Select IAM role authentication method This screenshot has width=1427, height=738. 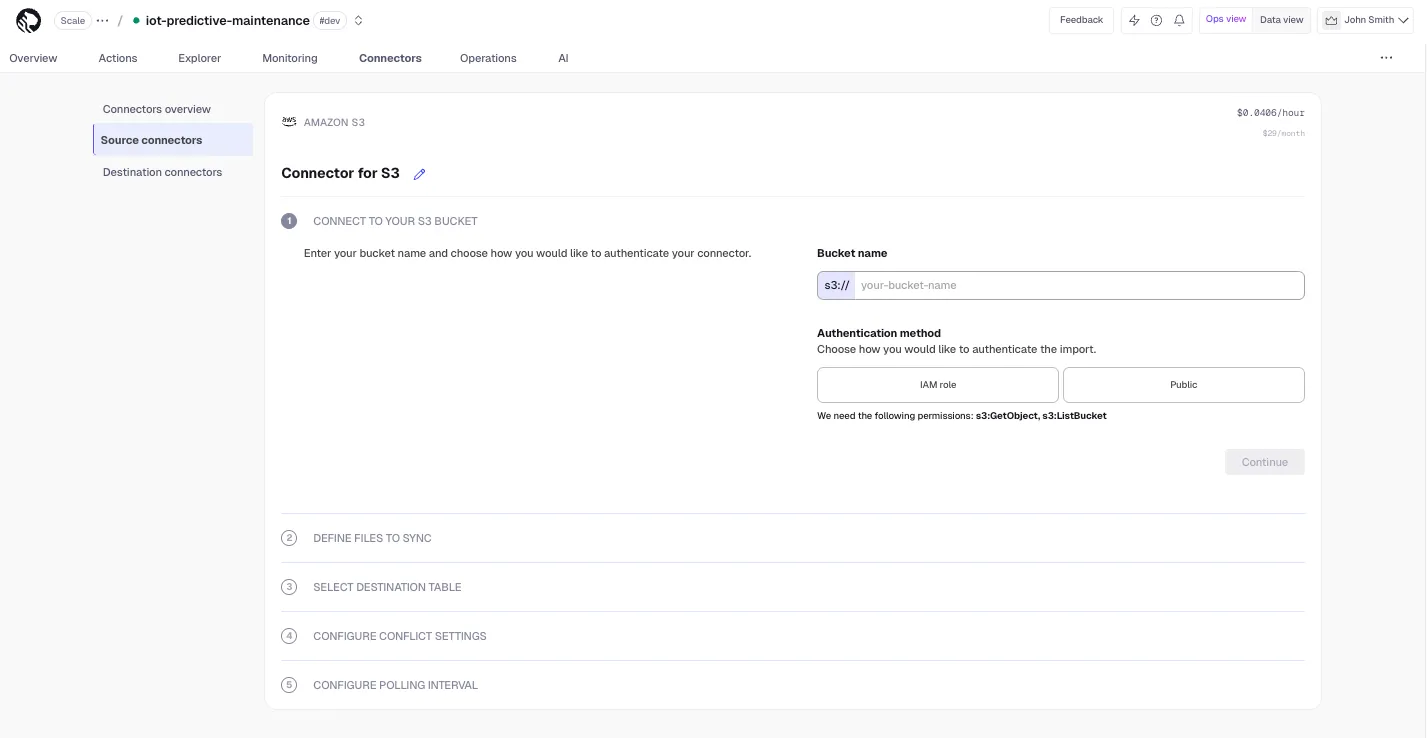click(x=938, y=385)
